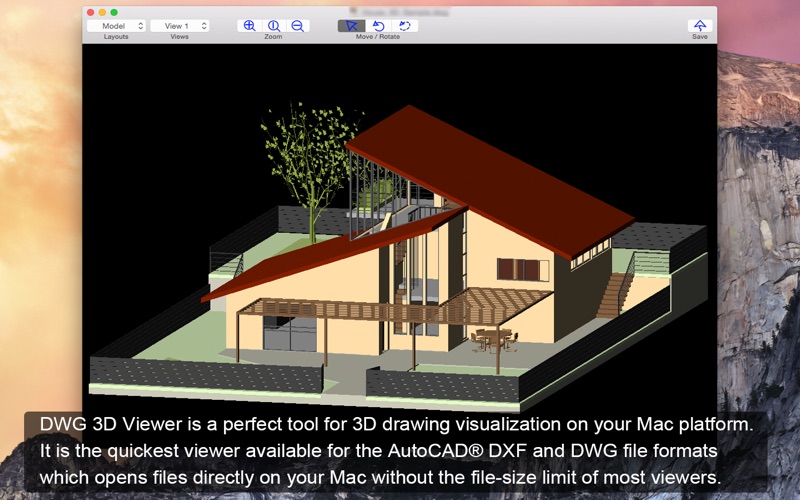The image size is (800, 500).
Task: Minimize the viewer window with yellow button
Action: tap(103, 12)
